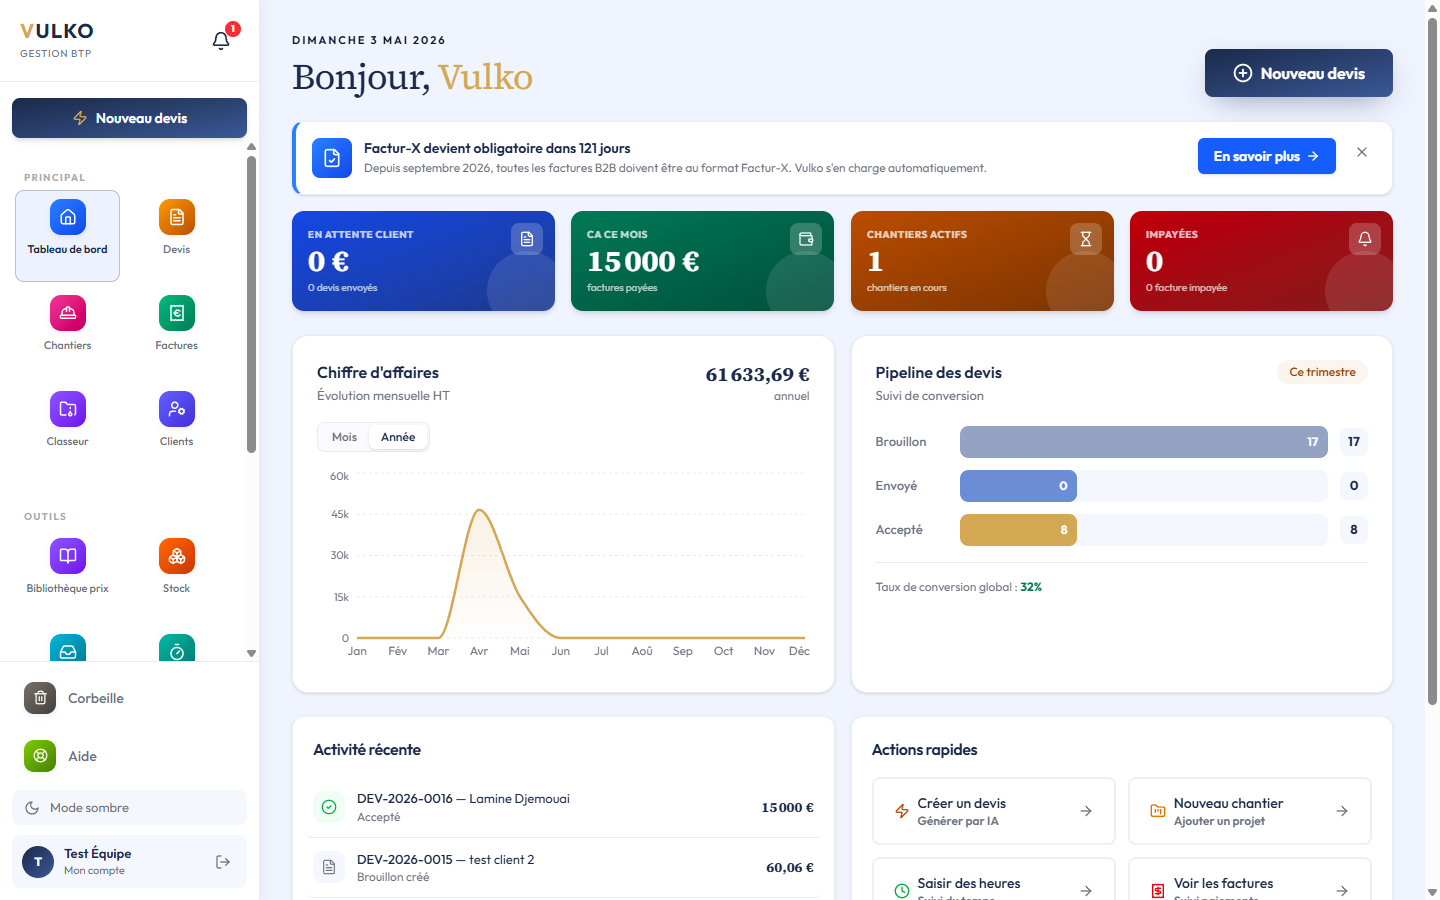
Task: Click the CA ce mois wallet icon
Action: pos(806,239)
